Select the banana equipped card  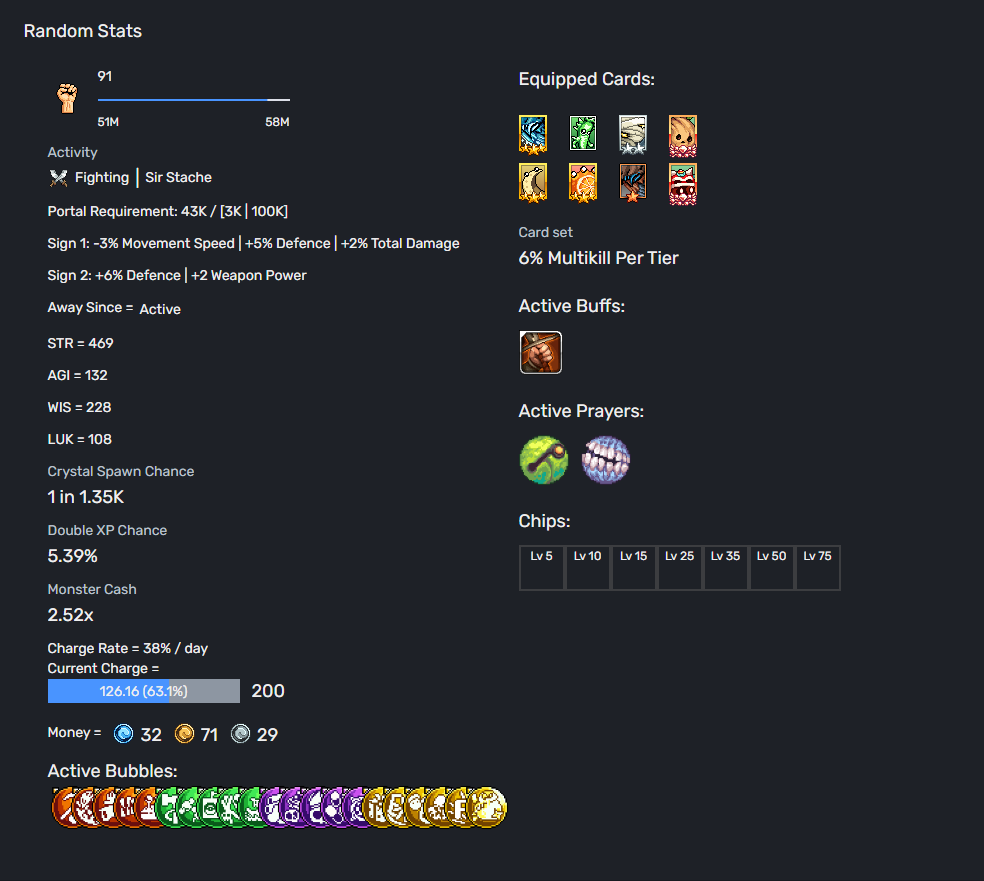(x=533, y=183)
